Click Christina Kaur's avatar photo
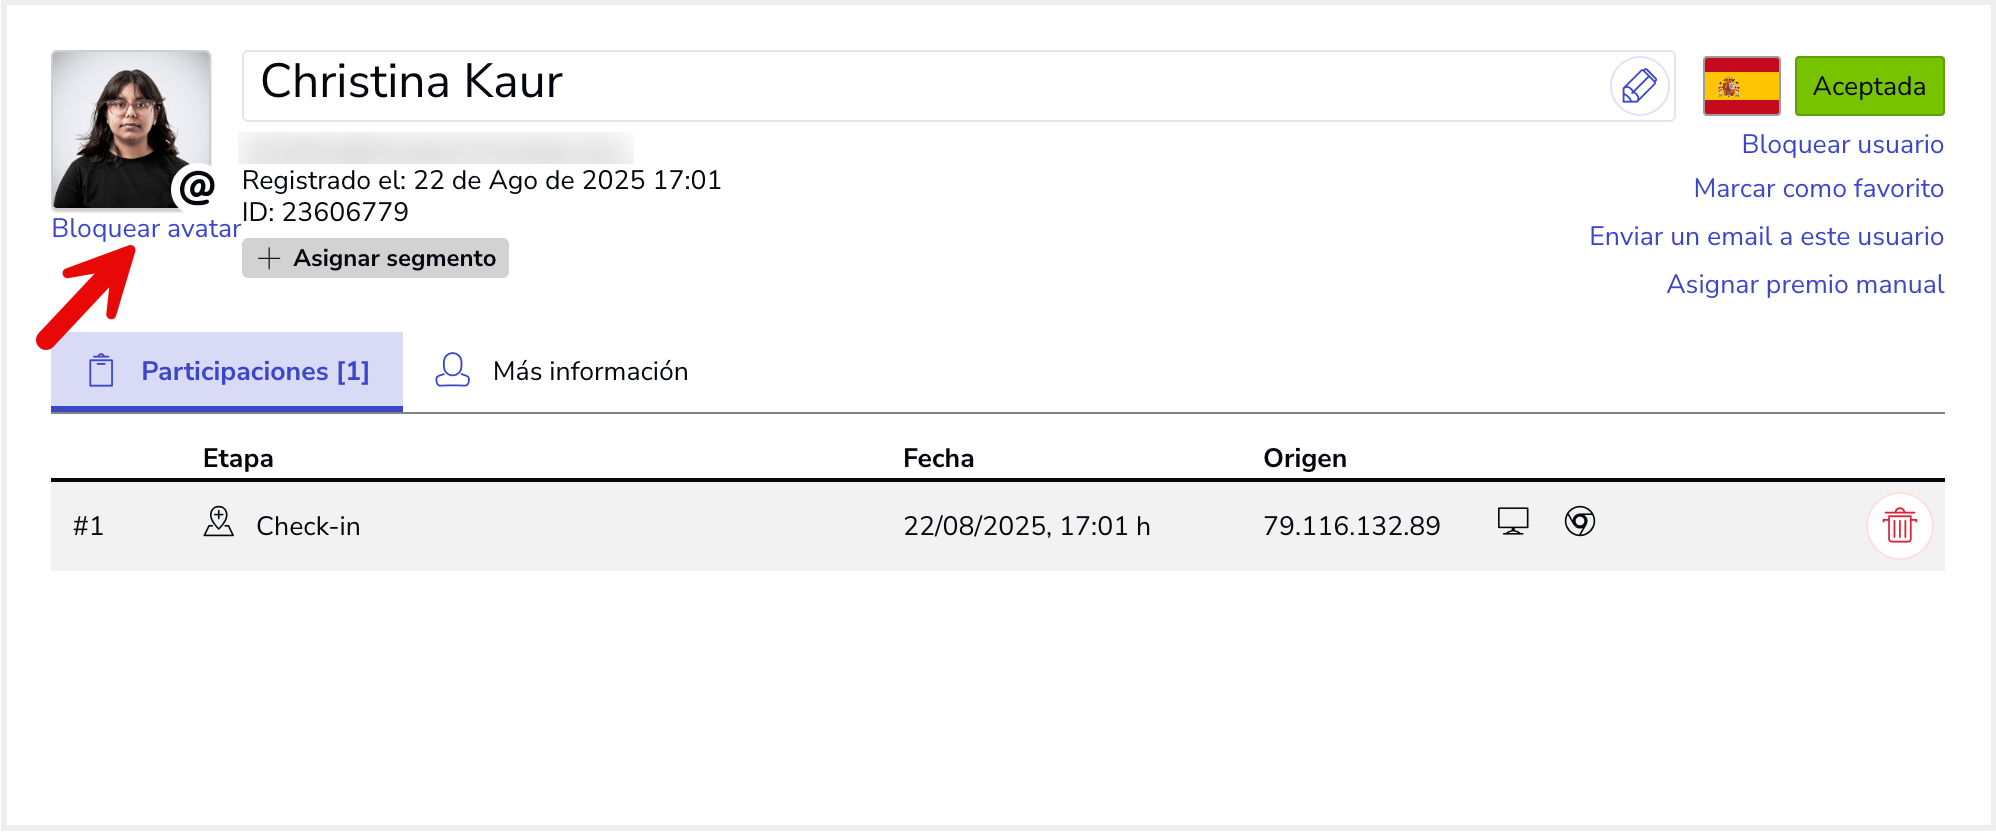This screenshot has width=1996, height=832. click(x=131, y=129)
